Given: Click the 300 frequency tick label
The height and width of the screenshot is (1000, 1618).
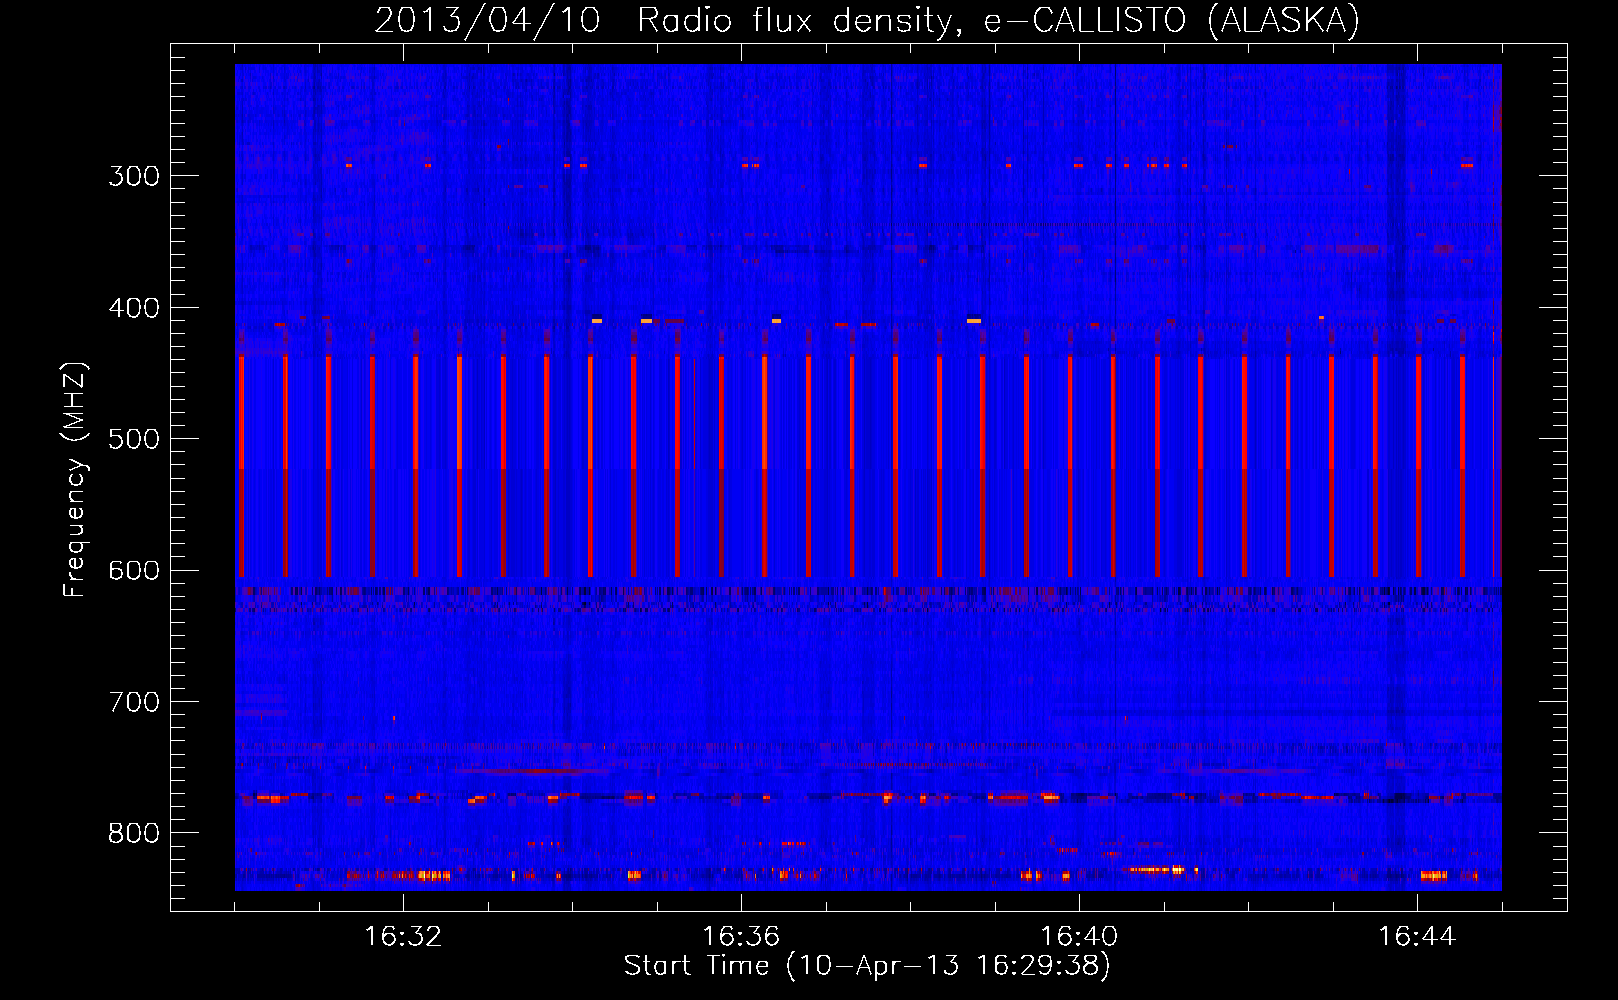Looking at the screenshot, I should tap(134, 176).
